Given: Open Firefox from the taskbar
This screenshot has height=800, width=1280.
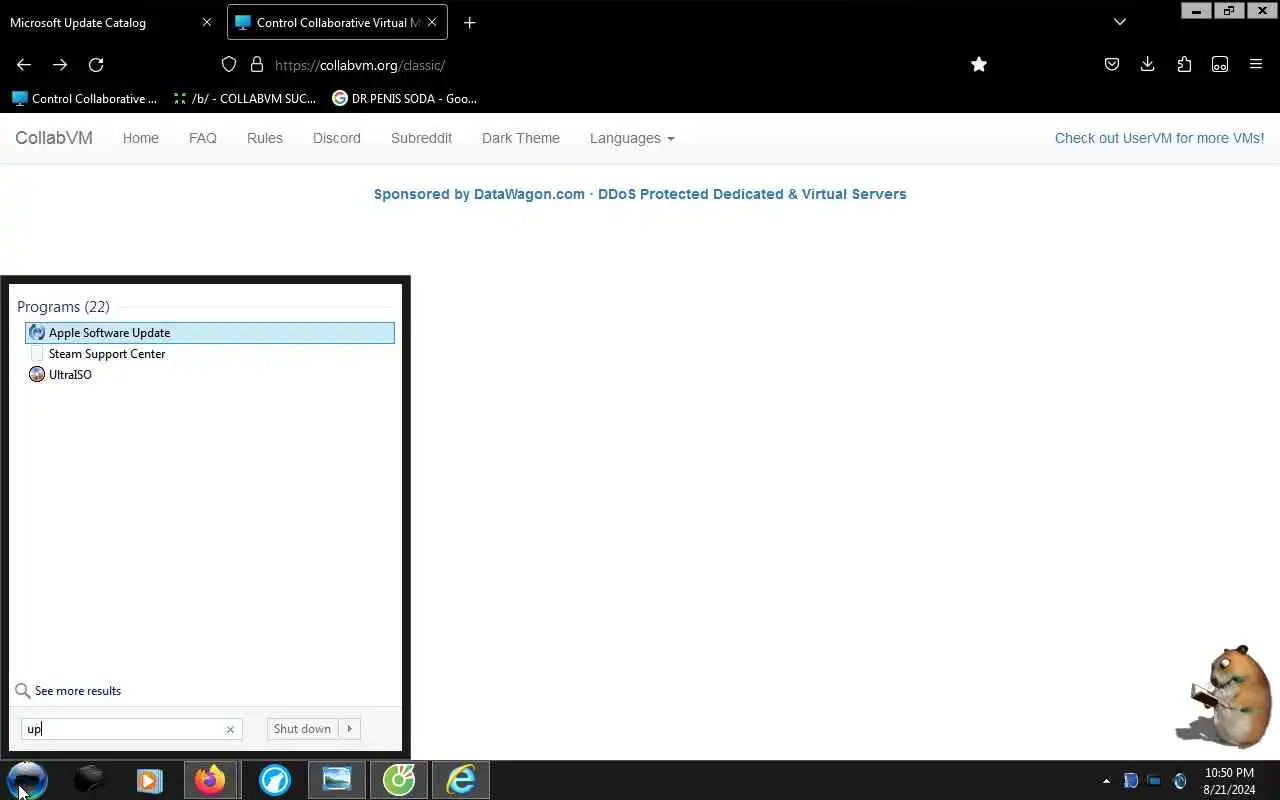Looking at the screenshot, I should tap(210, 780).
